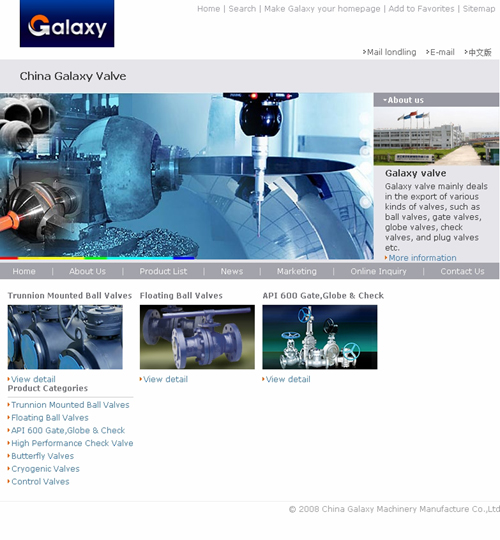Open the Online Inquiry menu item
Screen dimensions: 500x540
coord(378,271)
